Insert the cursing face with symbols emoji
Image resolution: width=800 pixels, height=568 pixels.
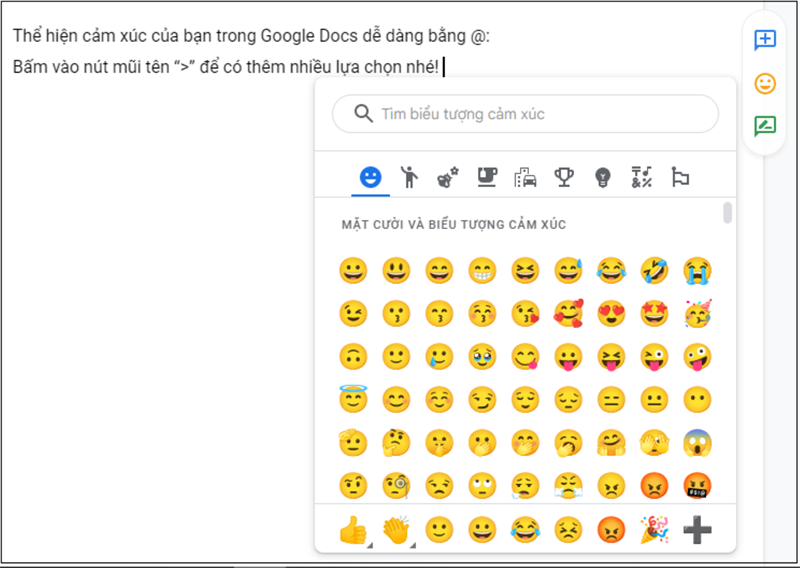coord(697,485)
